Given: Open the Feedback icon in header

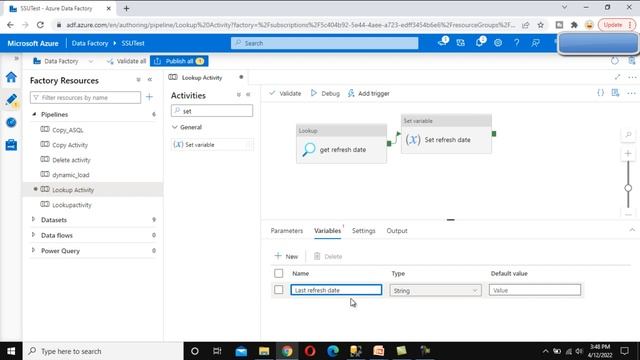Looking at the screenshot, I should coord(536,42).
